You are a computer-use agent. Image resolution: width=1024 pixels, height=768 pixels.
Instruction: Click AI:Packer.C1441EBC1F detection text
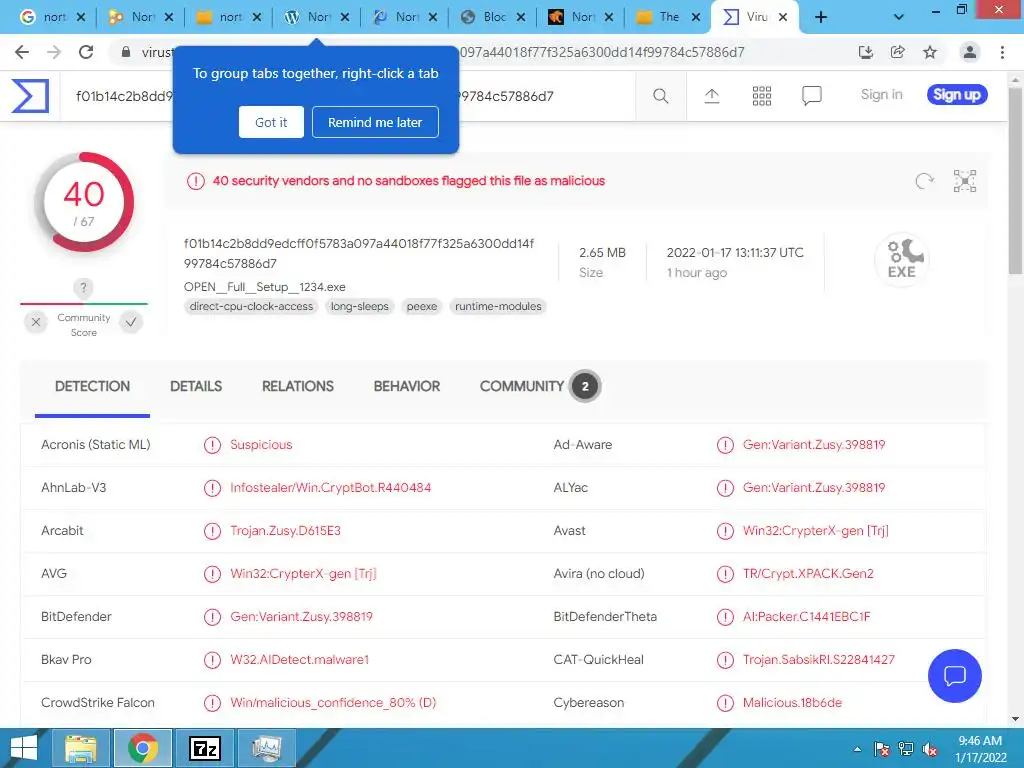[x=807, y=617]
